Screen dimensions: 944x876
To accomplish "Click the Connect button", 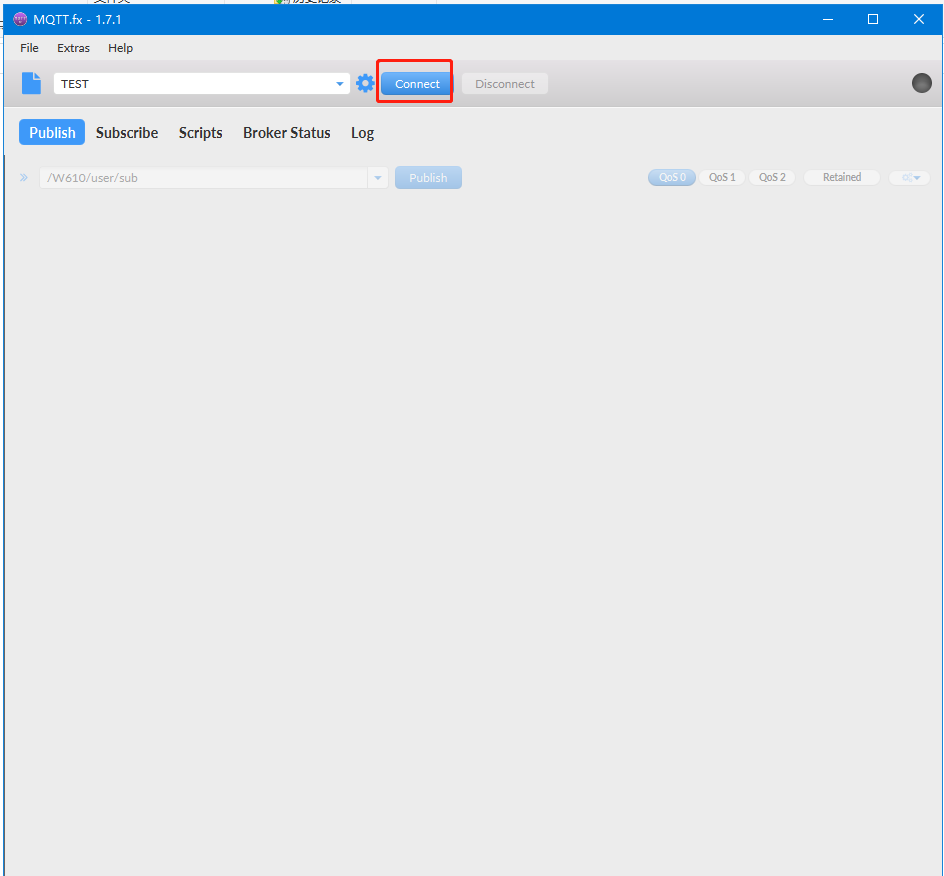I will click(x=417, y=84).
